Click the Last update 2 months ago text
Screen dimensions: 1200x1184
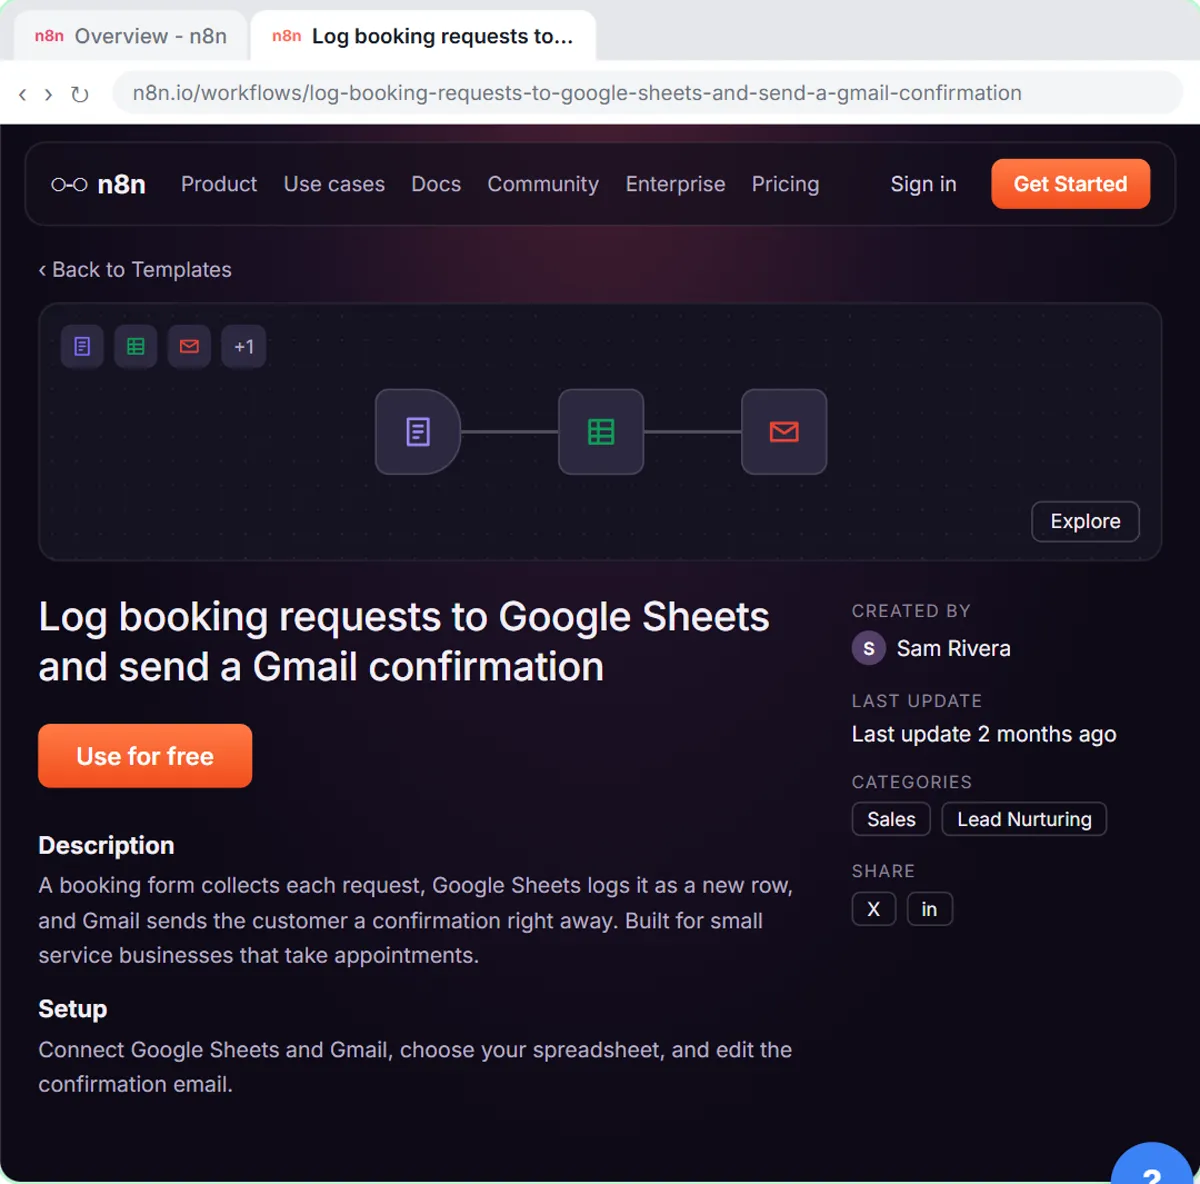point(984,734)
